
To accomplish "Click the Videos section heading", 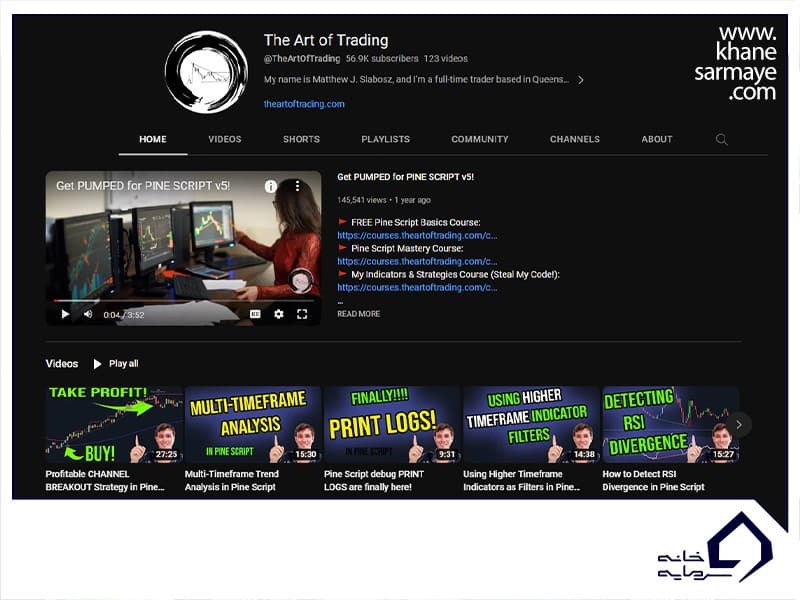I will [x=62, y=364].
